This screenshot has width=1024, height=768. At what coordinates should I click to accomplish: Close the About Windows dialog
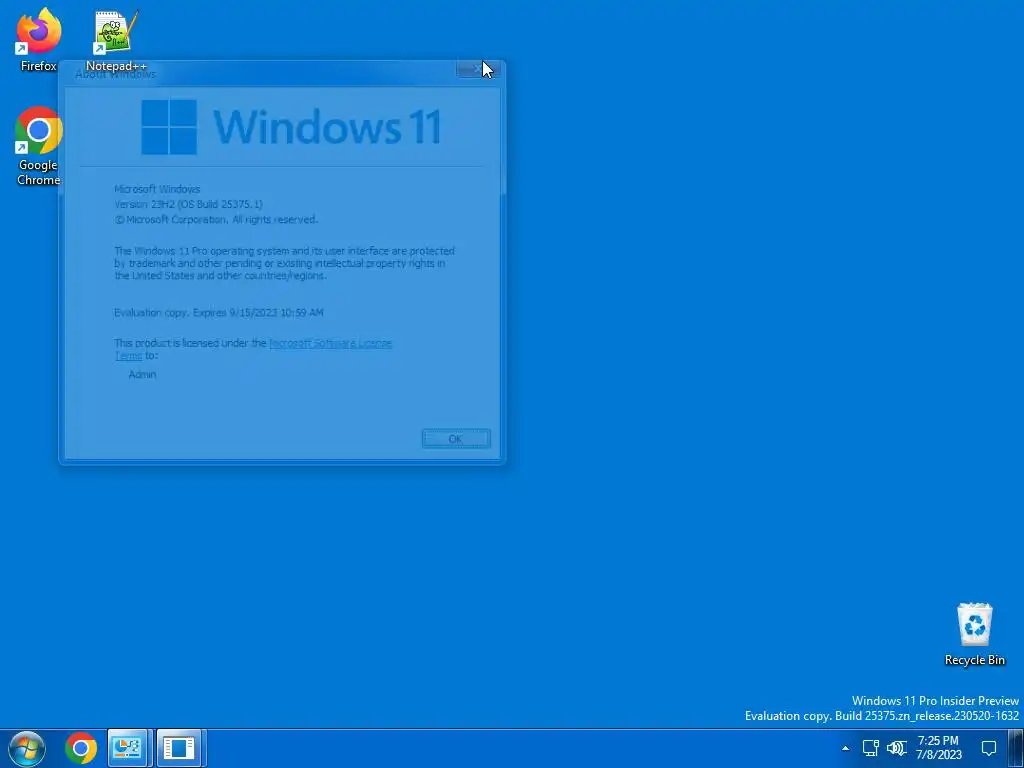[478, 69]
